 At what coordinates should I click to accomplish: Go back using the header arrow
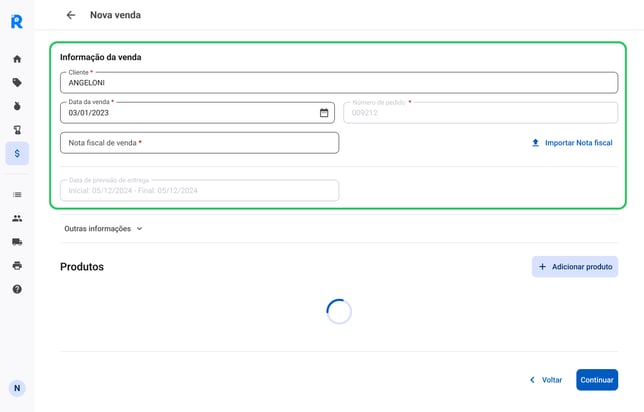click(x=71, y=15)
